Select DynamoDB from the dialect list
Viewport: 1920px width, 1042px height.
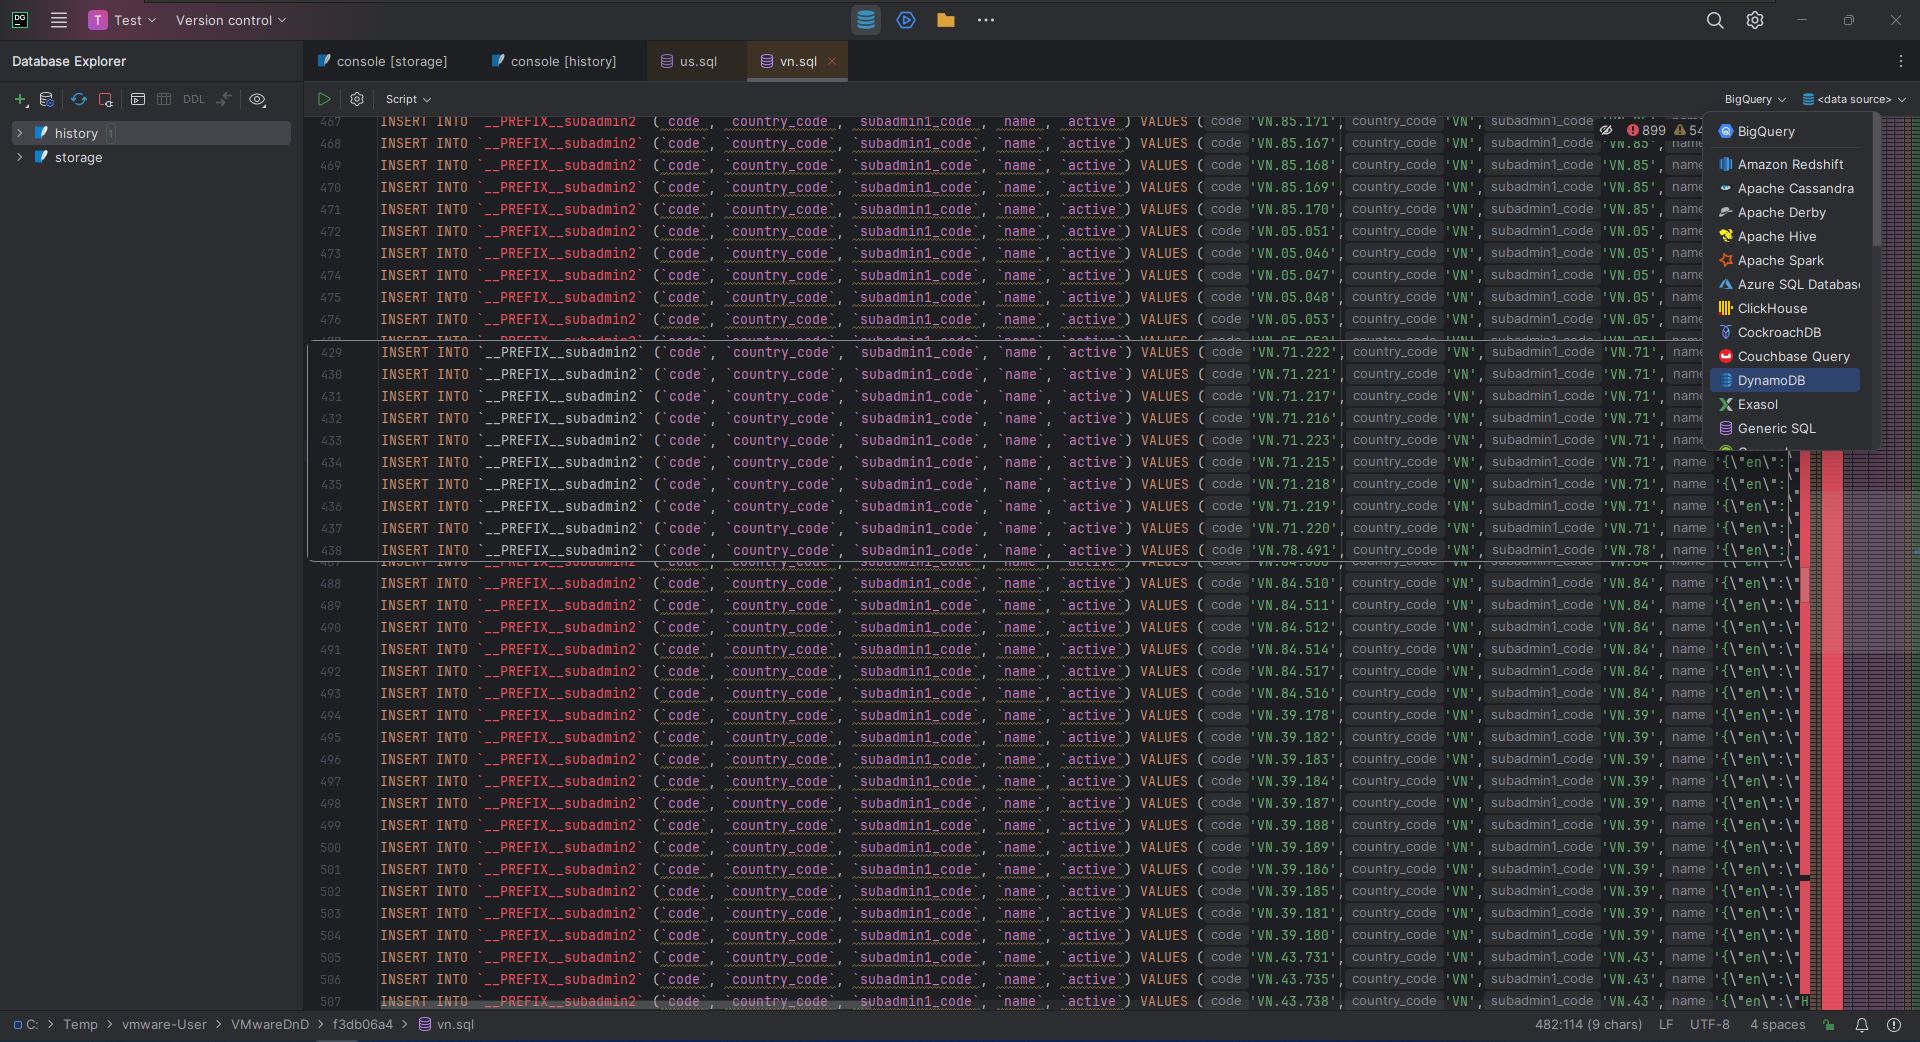1771,380
